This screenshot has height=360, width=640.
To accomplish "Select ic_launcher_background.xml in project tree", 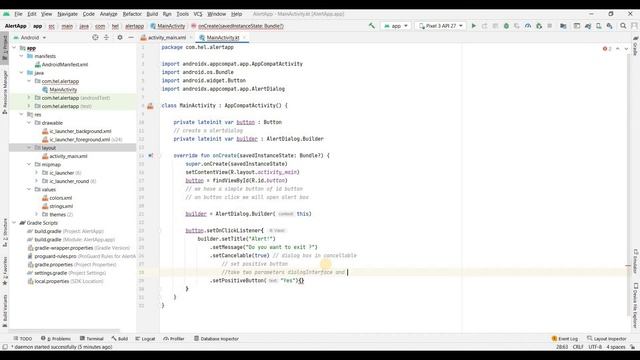I will pyautogui.click(x=77, y=131).
